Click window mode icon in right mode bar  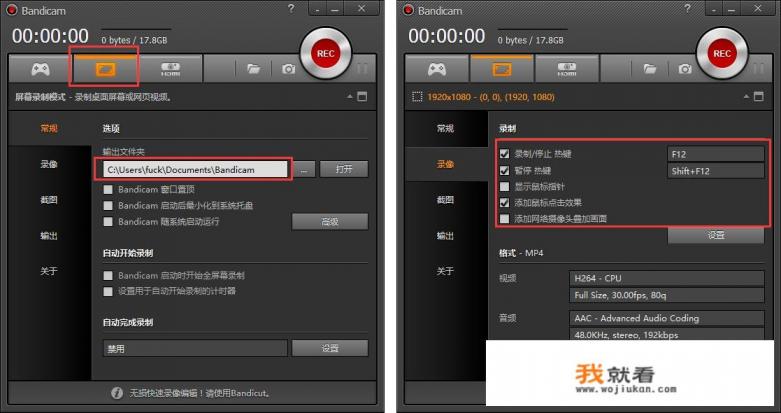(759, 97)
